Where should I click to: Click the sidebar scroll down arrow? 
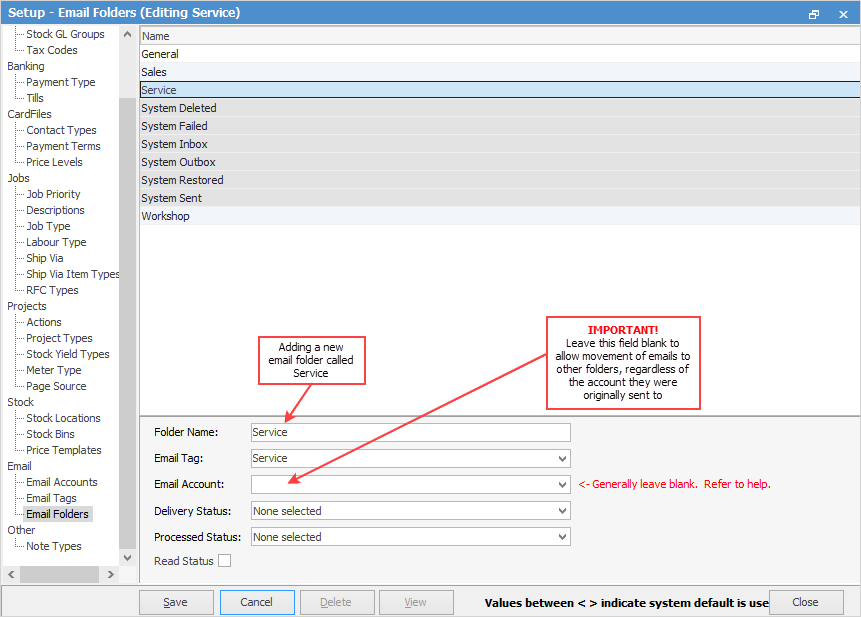pos(127,558)
